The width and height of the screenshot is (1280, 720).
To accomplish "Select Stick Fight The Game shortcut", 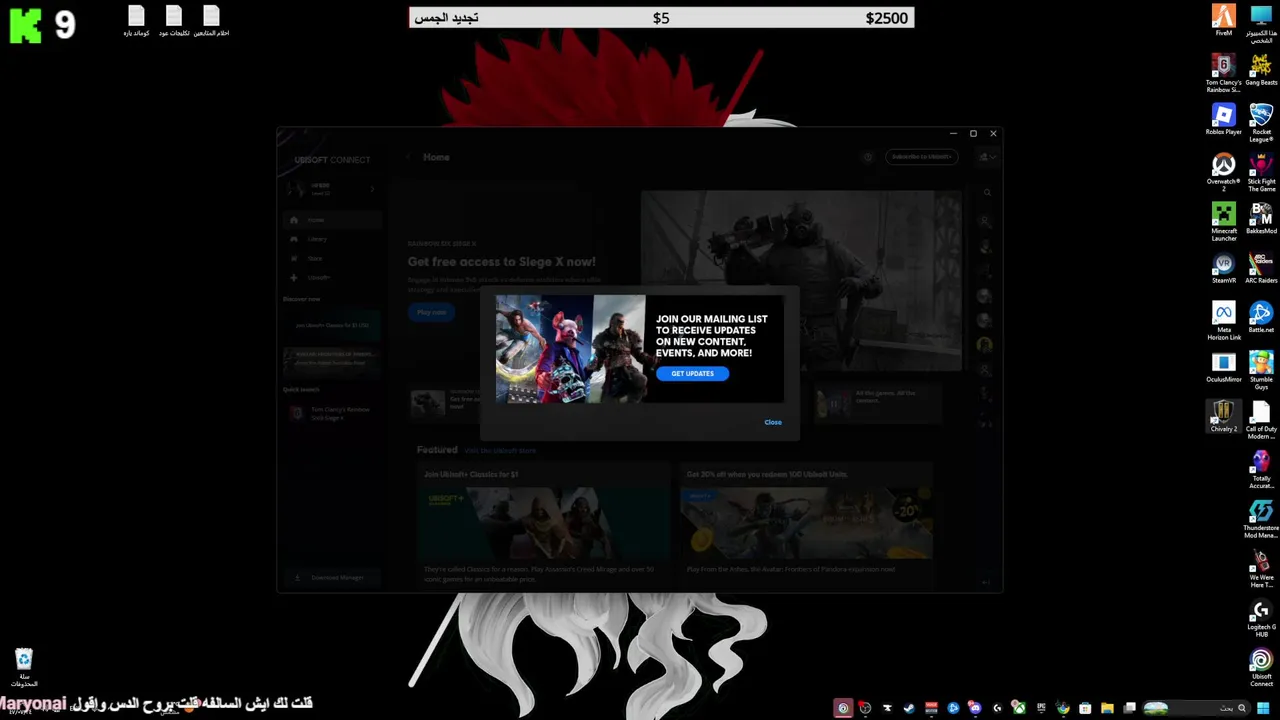I will coord(1261,172).
